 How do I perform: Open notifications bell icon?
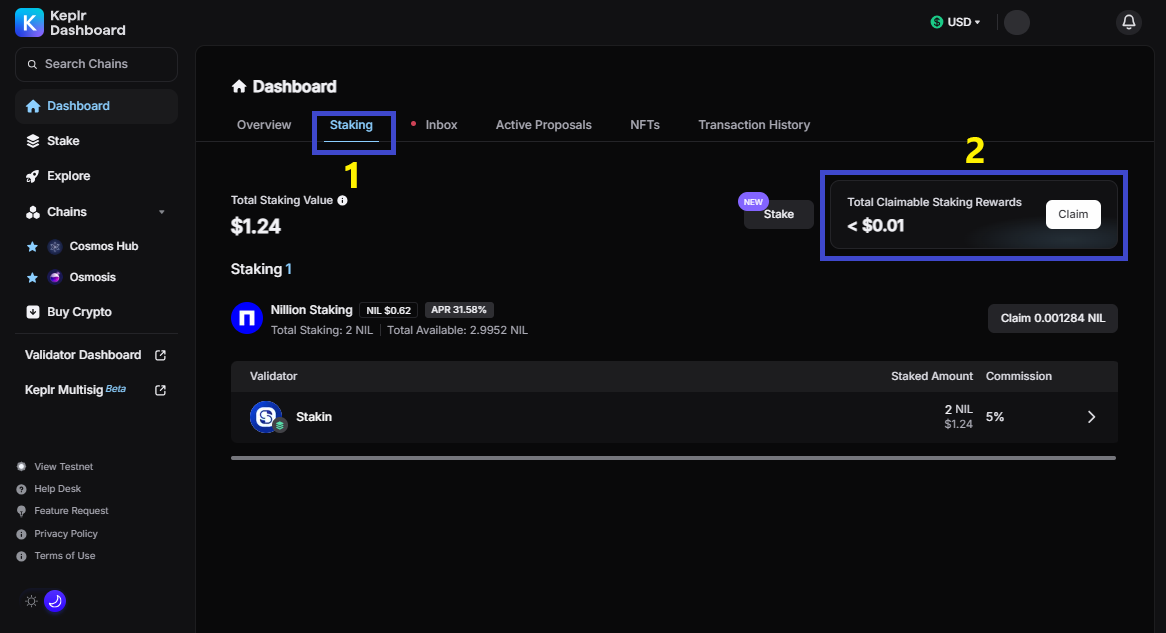coord(1129,22)
